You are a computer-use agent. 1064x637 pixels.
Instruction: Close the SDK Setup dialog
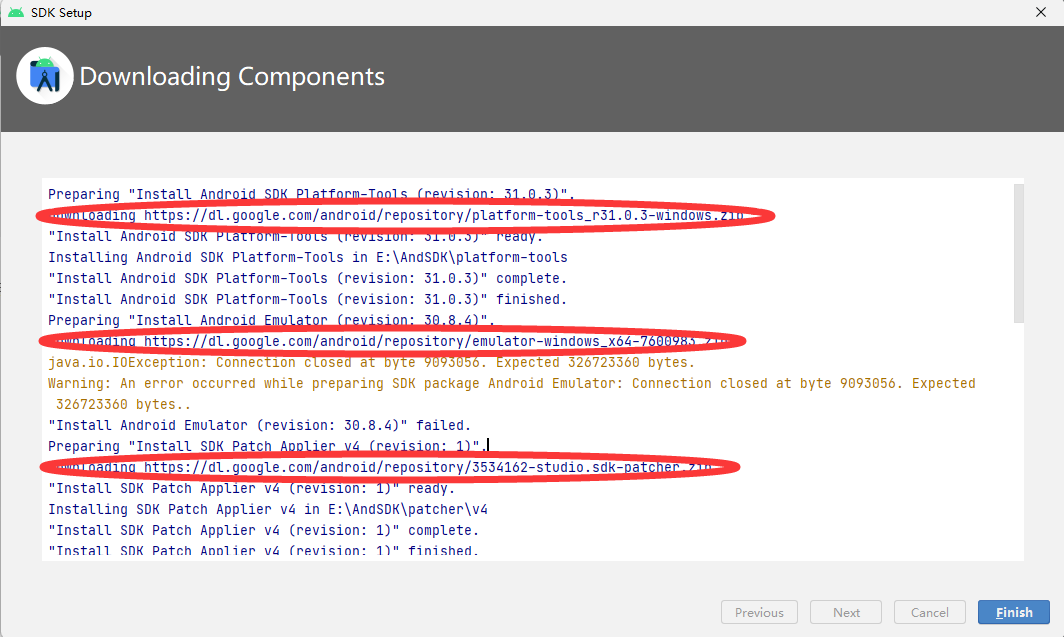coord(1041,12)
